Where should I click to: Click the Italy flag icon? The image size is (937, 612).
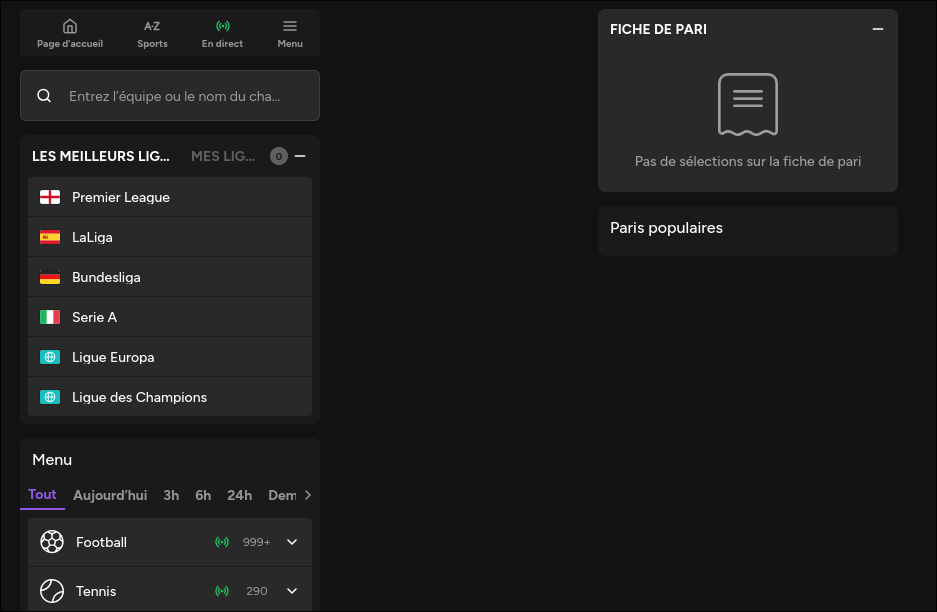tap(50, 317)
